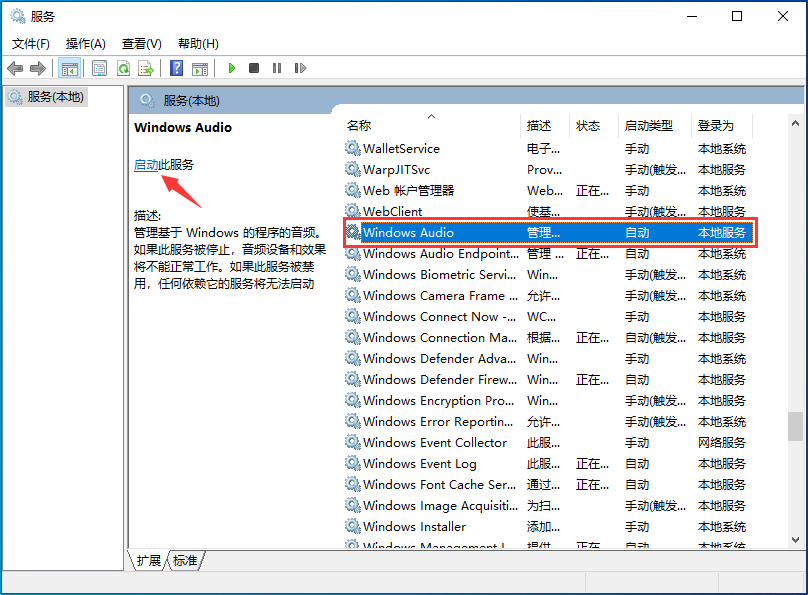
Task: Click the vertical scrollbar thumb
Action: (795, 427)
